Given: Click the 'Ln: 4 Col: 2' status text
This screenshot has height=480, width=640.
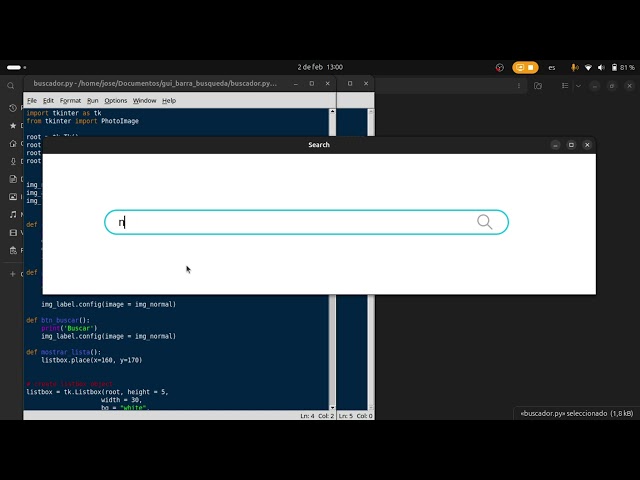Looking at the screenshot, I should tap(317, 416).
